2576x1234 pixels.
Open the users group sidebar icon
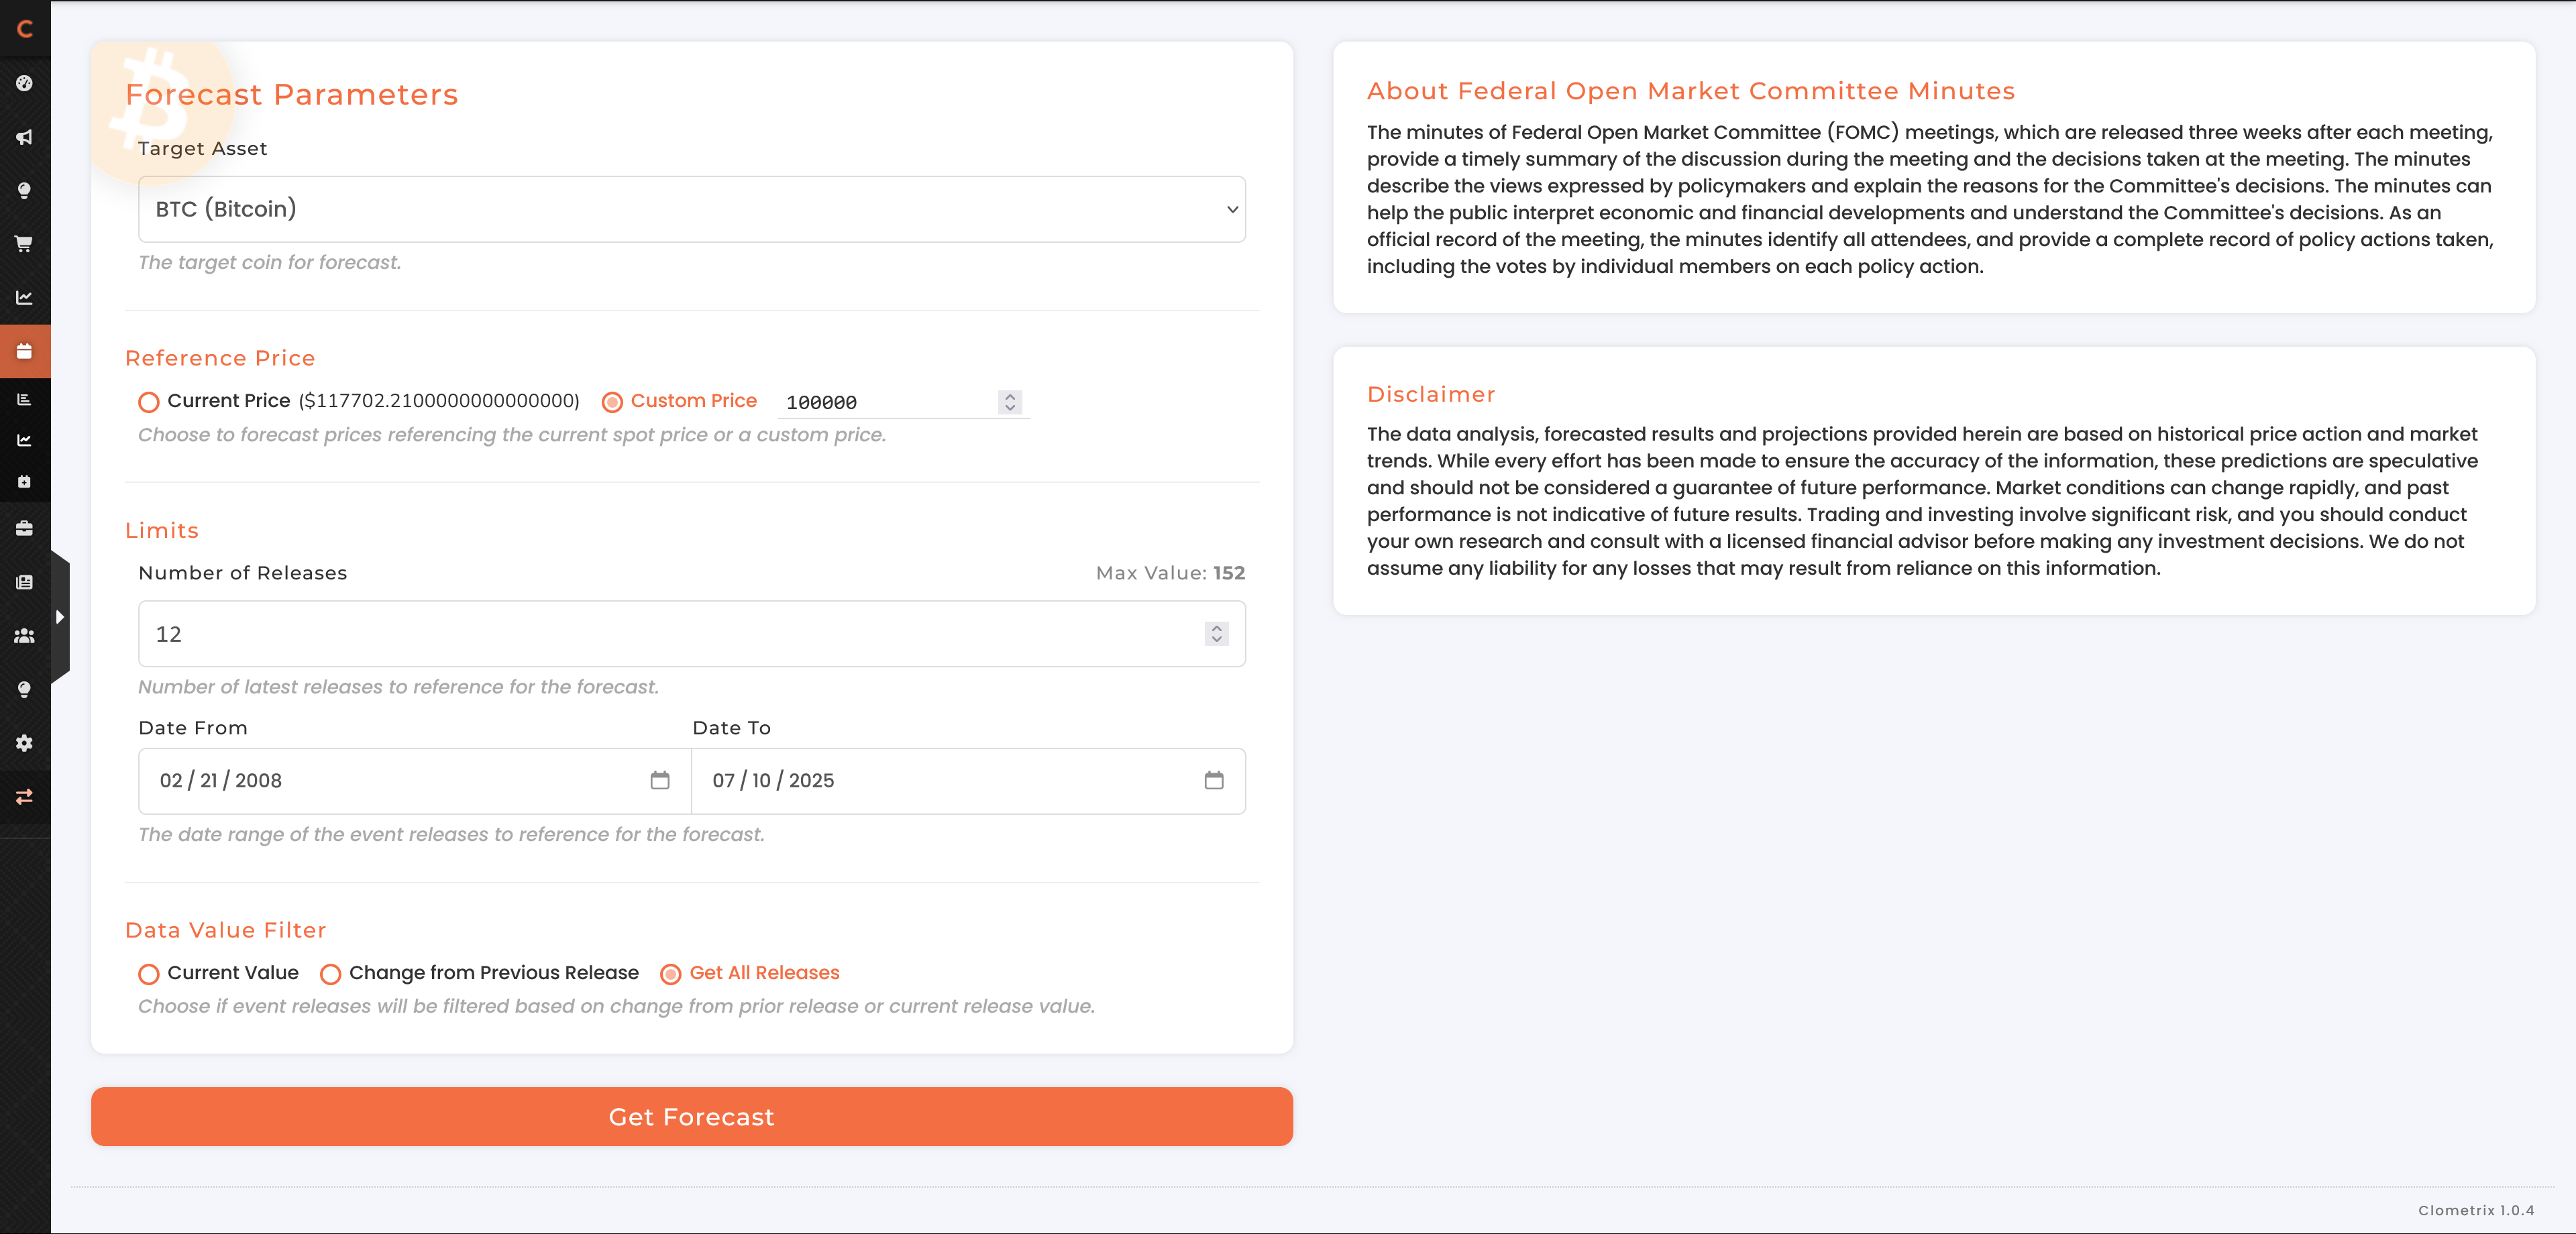point(24,635)
